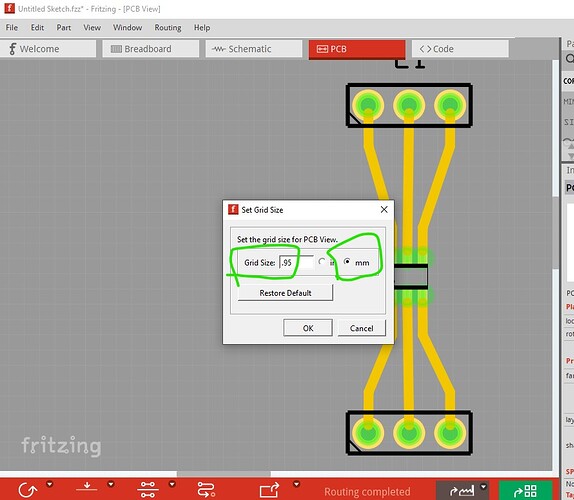This screenshot has width=574, height=500.
Task: Open the Part menu
Action: [64, 27]
